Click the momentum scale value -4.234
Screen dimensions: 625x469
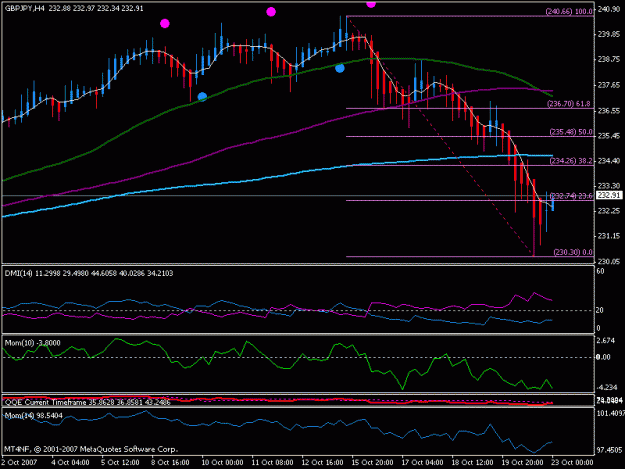point(607,387)
